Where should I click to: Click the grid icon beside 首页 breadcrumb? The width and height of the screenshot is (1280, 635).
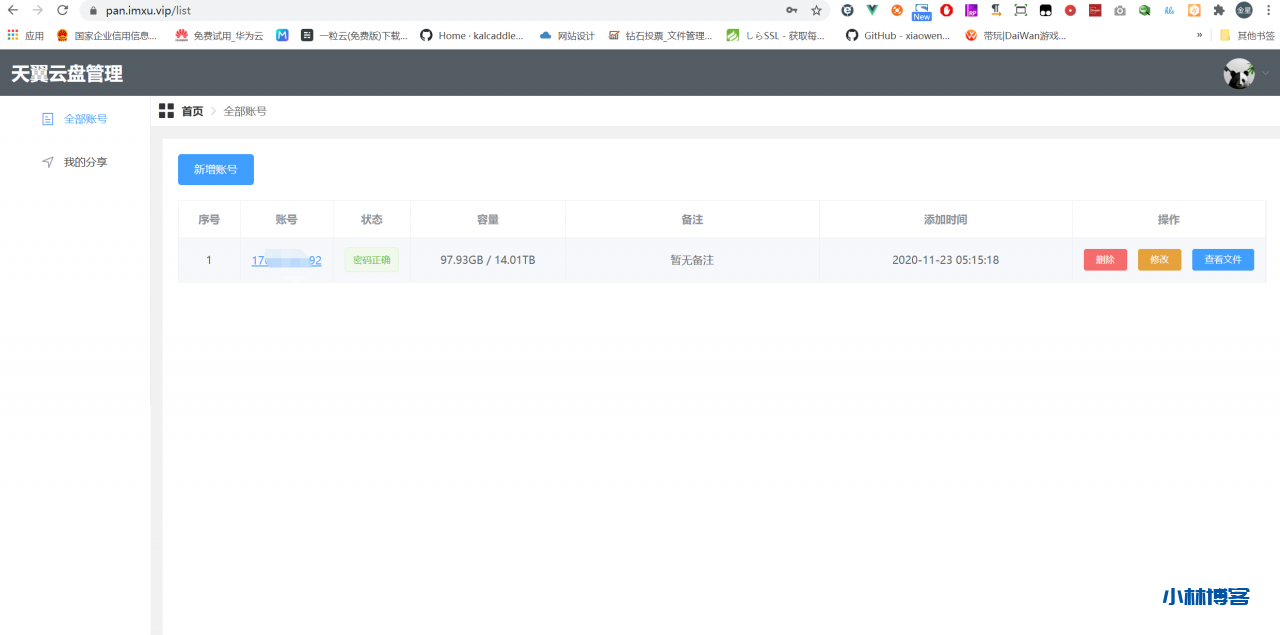(166, 111)
